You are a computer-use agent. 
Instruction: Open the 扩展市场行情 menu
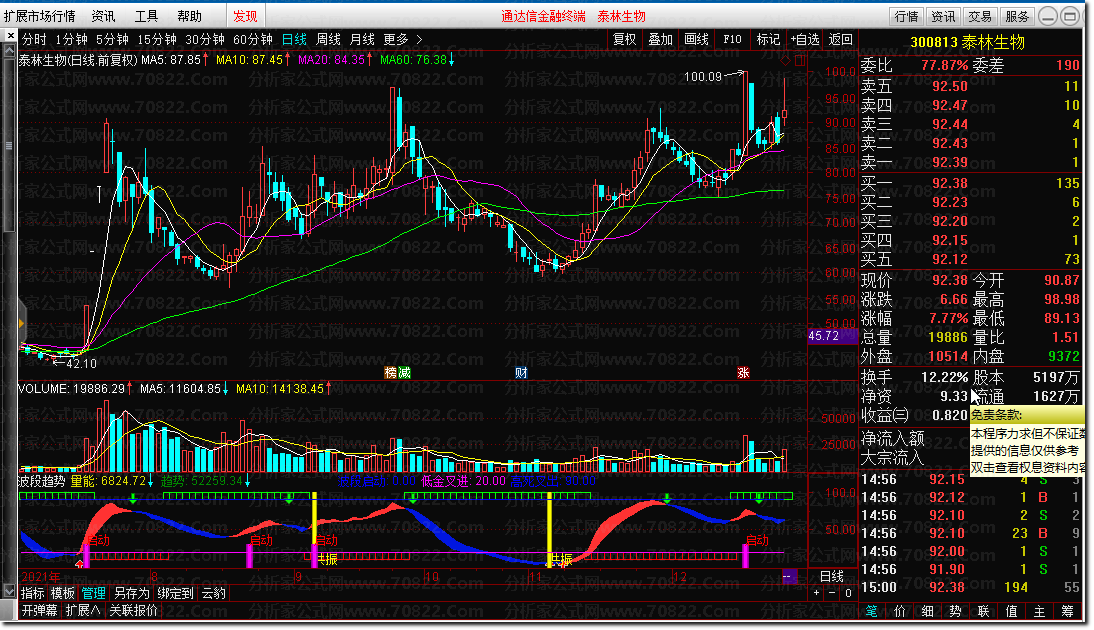pyautogui.click(x=40, y=16)
